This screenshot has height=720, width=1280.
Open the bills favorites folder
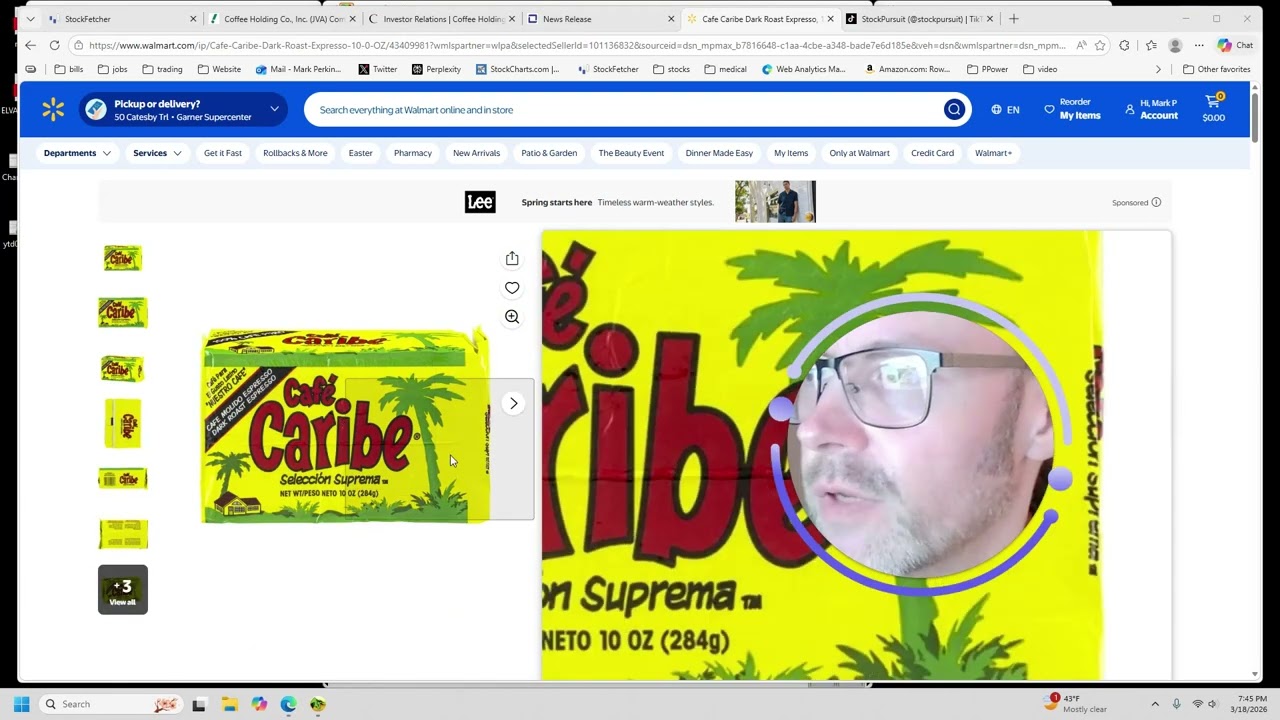coord(69,69)
